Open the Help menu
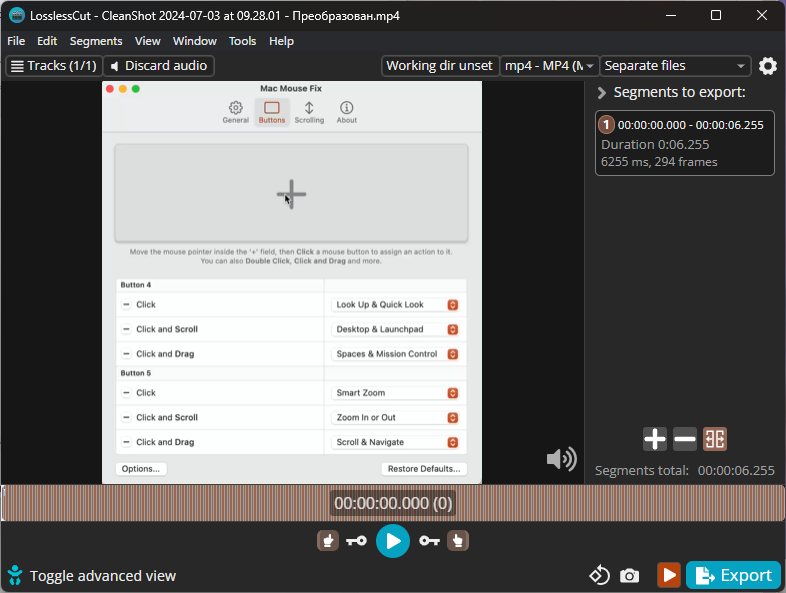786x593 pixels. click(281, 41)
